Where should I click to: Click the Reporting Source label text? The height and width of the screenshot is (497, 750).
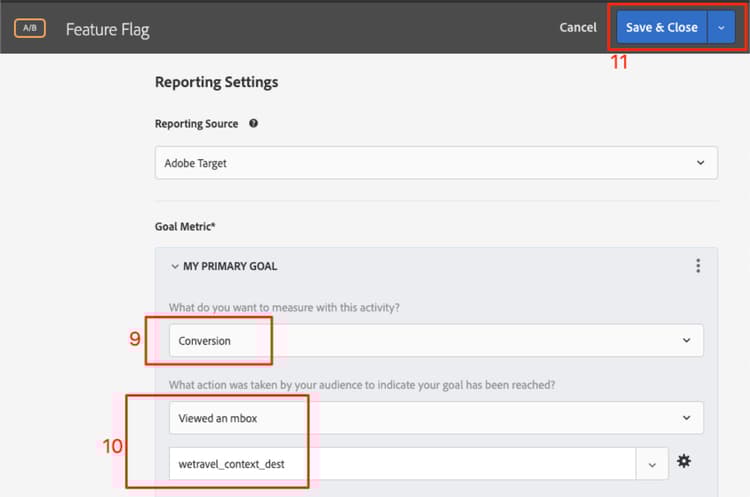pyautogui.click(x=196, y=124)
